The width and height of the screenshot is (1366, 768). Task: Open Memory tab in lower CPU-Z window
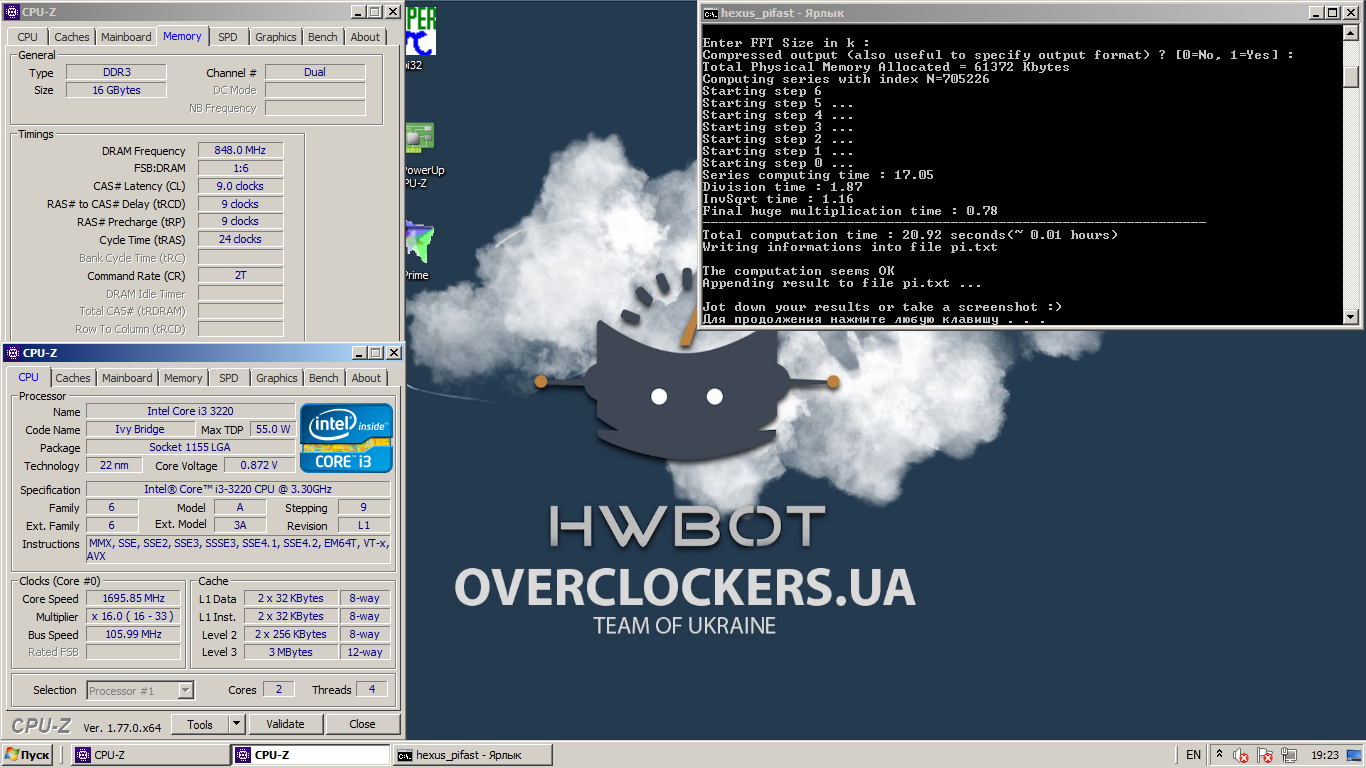coord(183,378)
